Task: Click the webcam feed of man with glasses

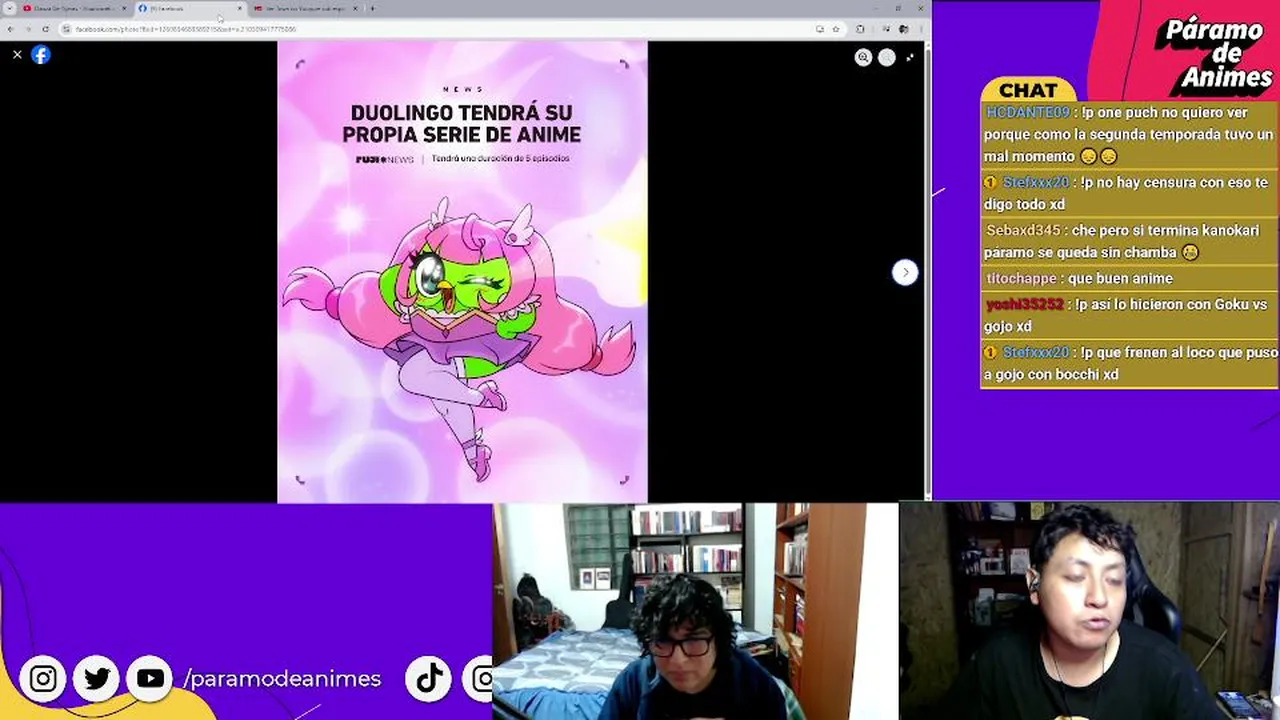Action: pos(695,611)
